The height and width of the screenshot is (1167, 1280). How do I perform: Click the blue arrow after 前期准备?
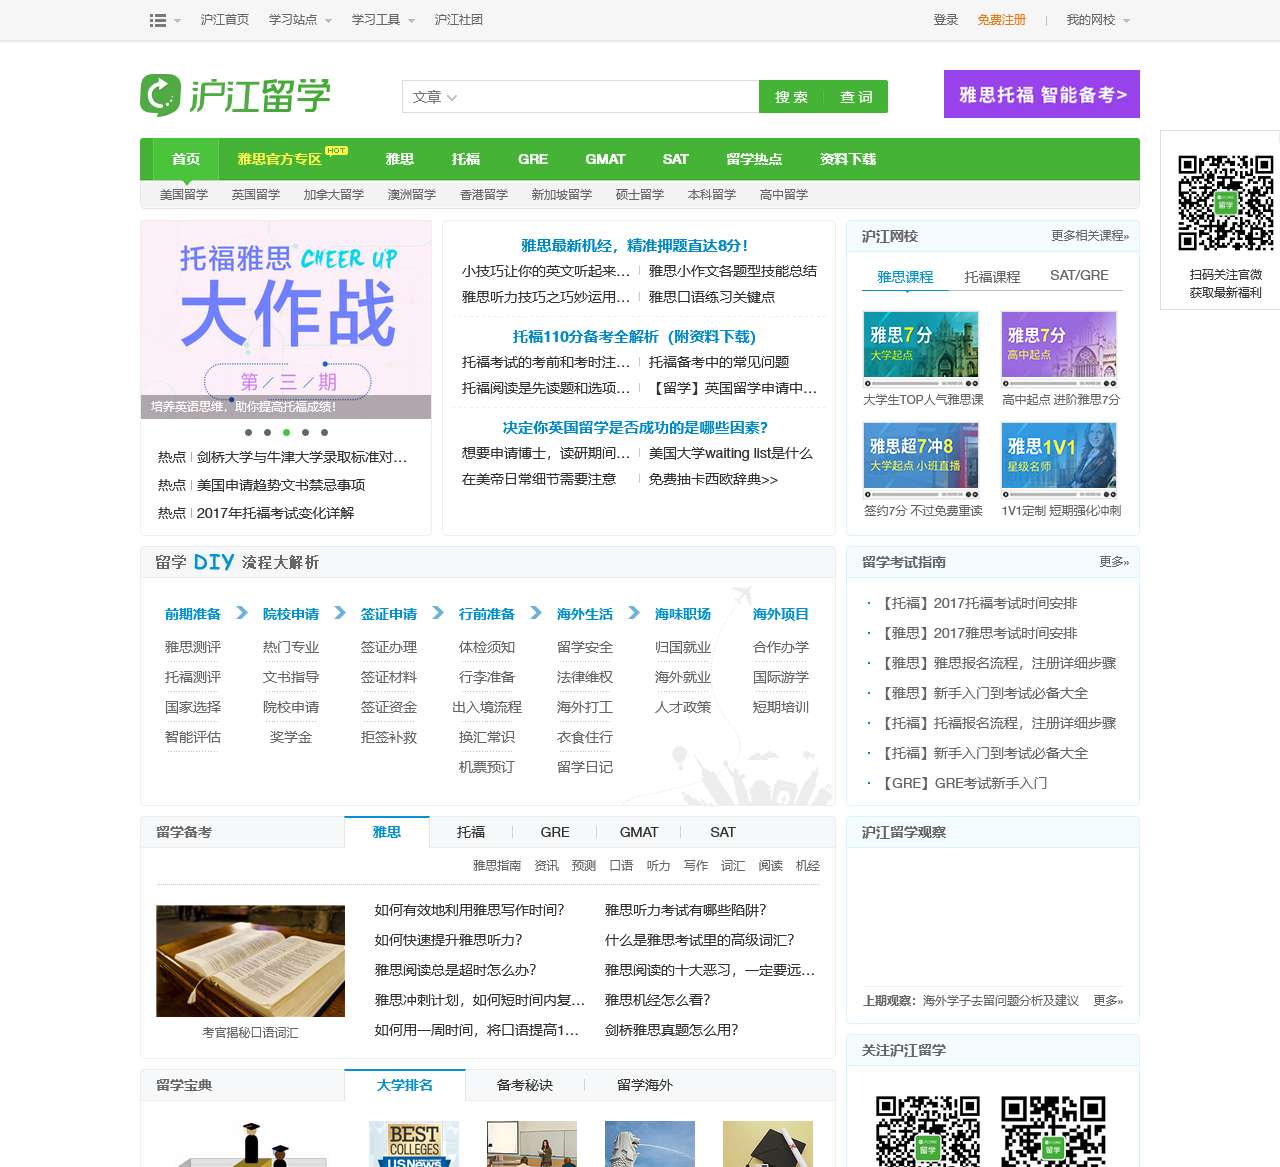(x=242, y=613)
